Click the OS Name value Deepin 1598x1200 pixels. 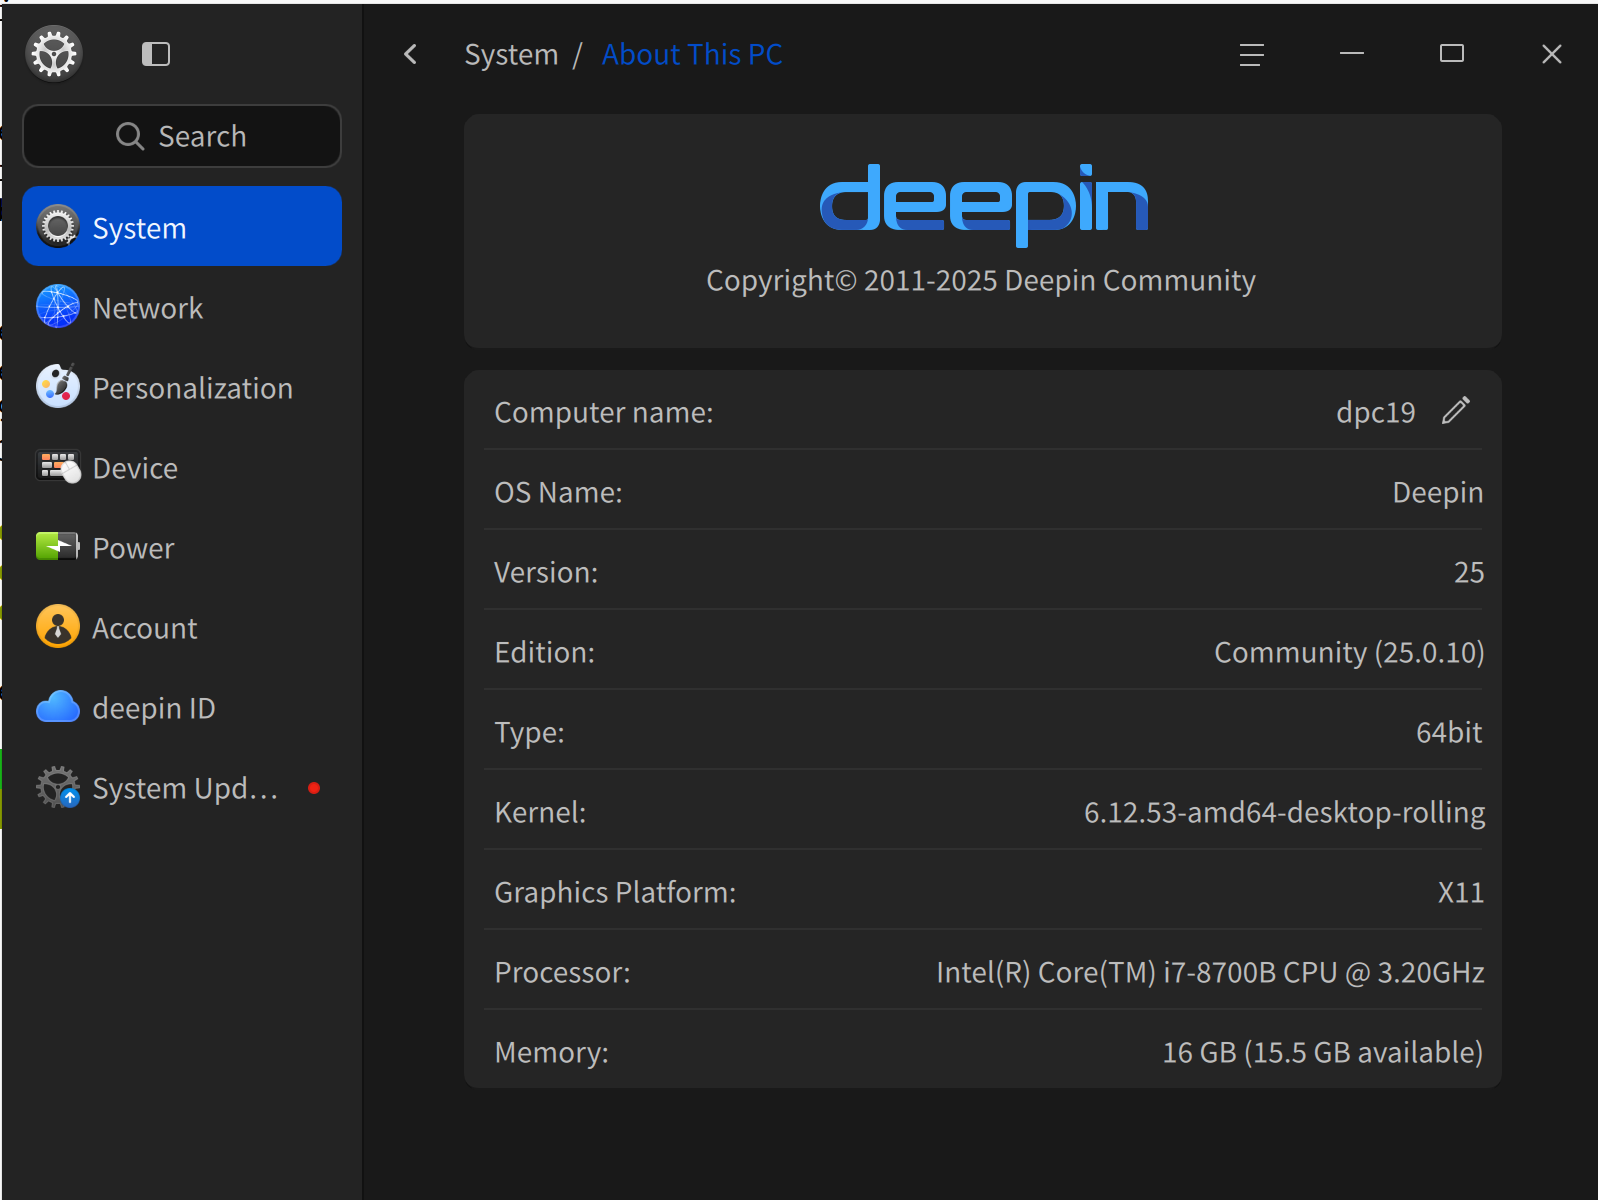click(x=1438, y=493)
